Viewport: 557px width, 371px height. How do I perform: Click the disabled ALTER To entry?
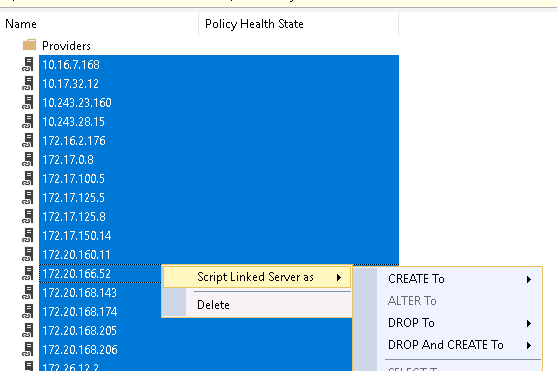[459, 301]
